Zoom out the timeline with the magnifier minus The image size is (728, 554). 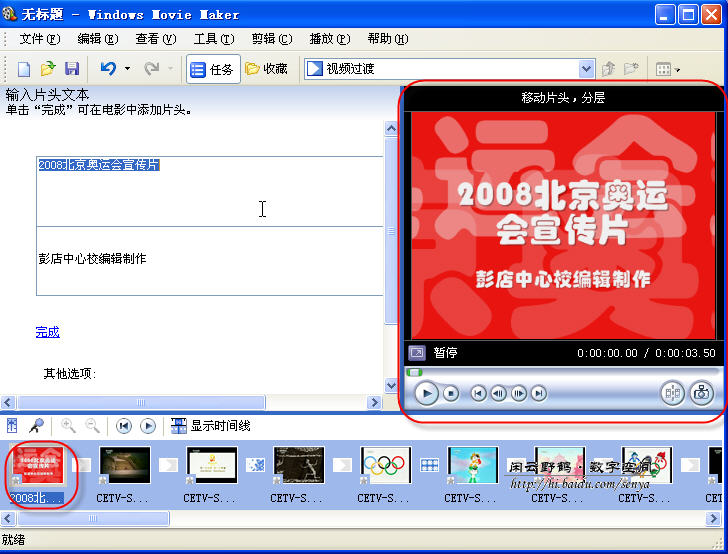92,425
